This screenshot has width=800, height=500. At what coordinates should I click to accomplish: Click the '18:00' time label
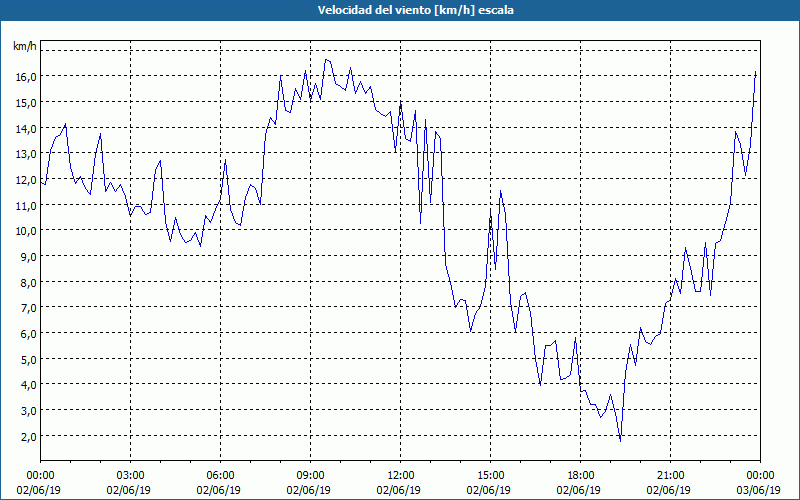tap(580, 476)
